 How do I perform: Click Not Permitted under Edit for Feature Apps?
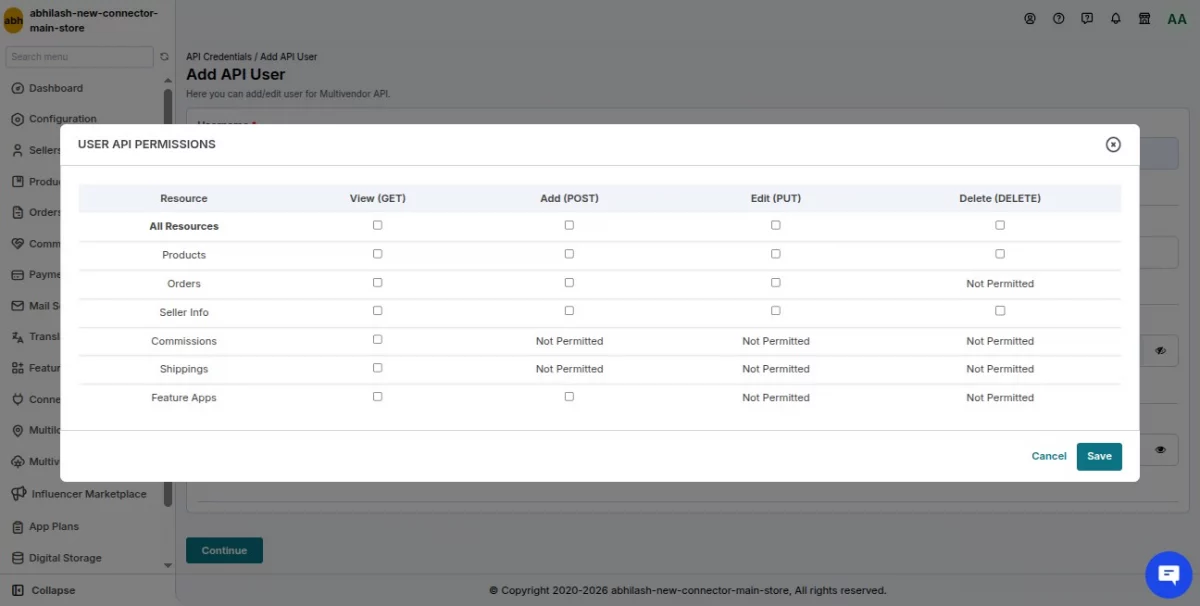tap(776, 398)
